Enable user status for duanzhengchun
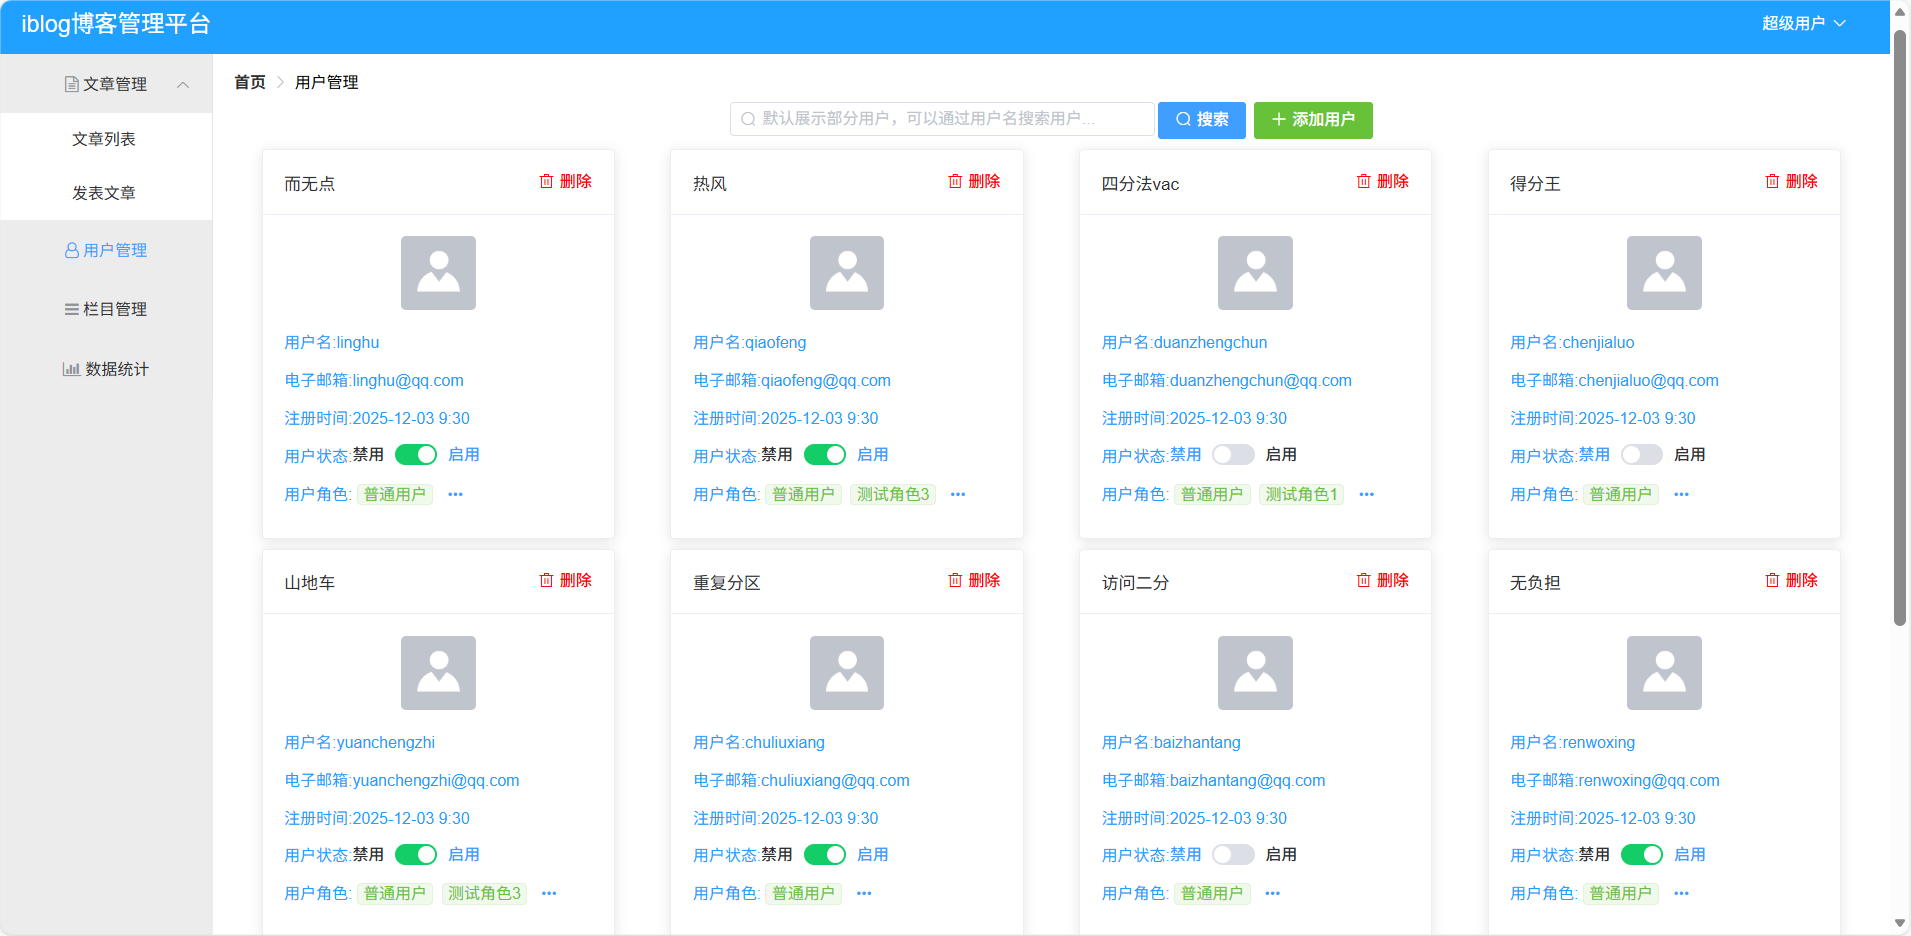The width and height of the screenshot is (1911, 936). click(1234, 454)
